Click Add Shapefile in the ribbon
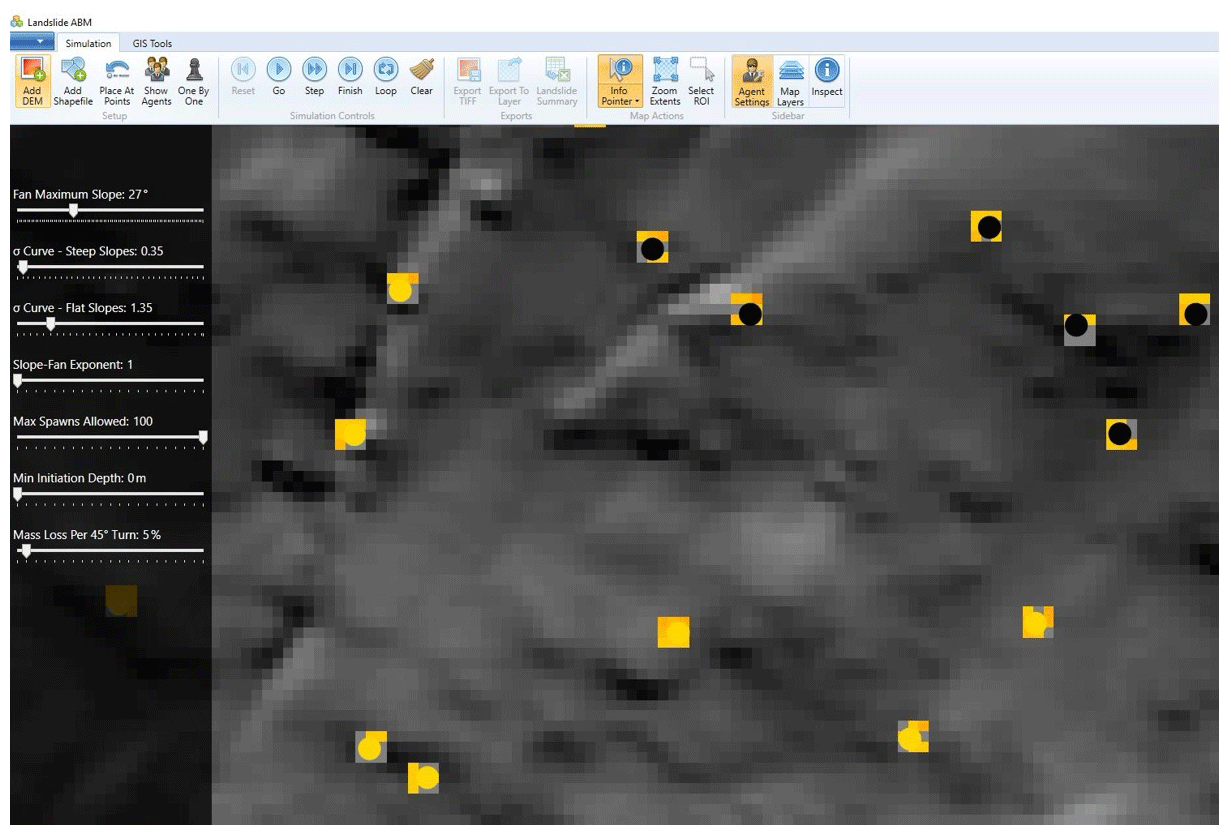This screenshot has width=1231, height=836. point(73,80)
